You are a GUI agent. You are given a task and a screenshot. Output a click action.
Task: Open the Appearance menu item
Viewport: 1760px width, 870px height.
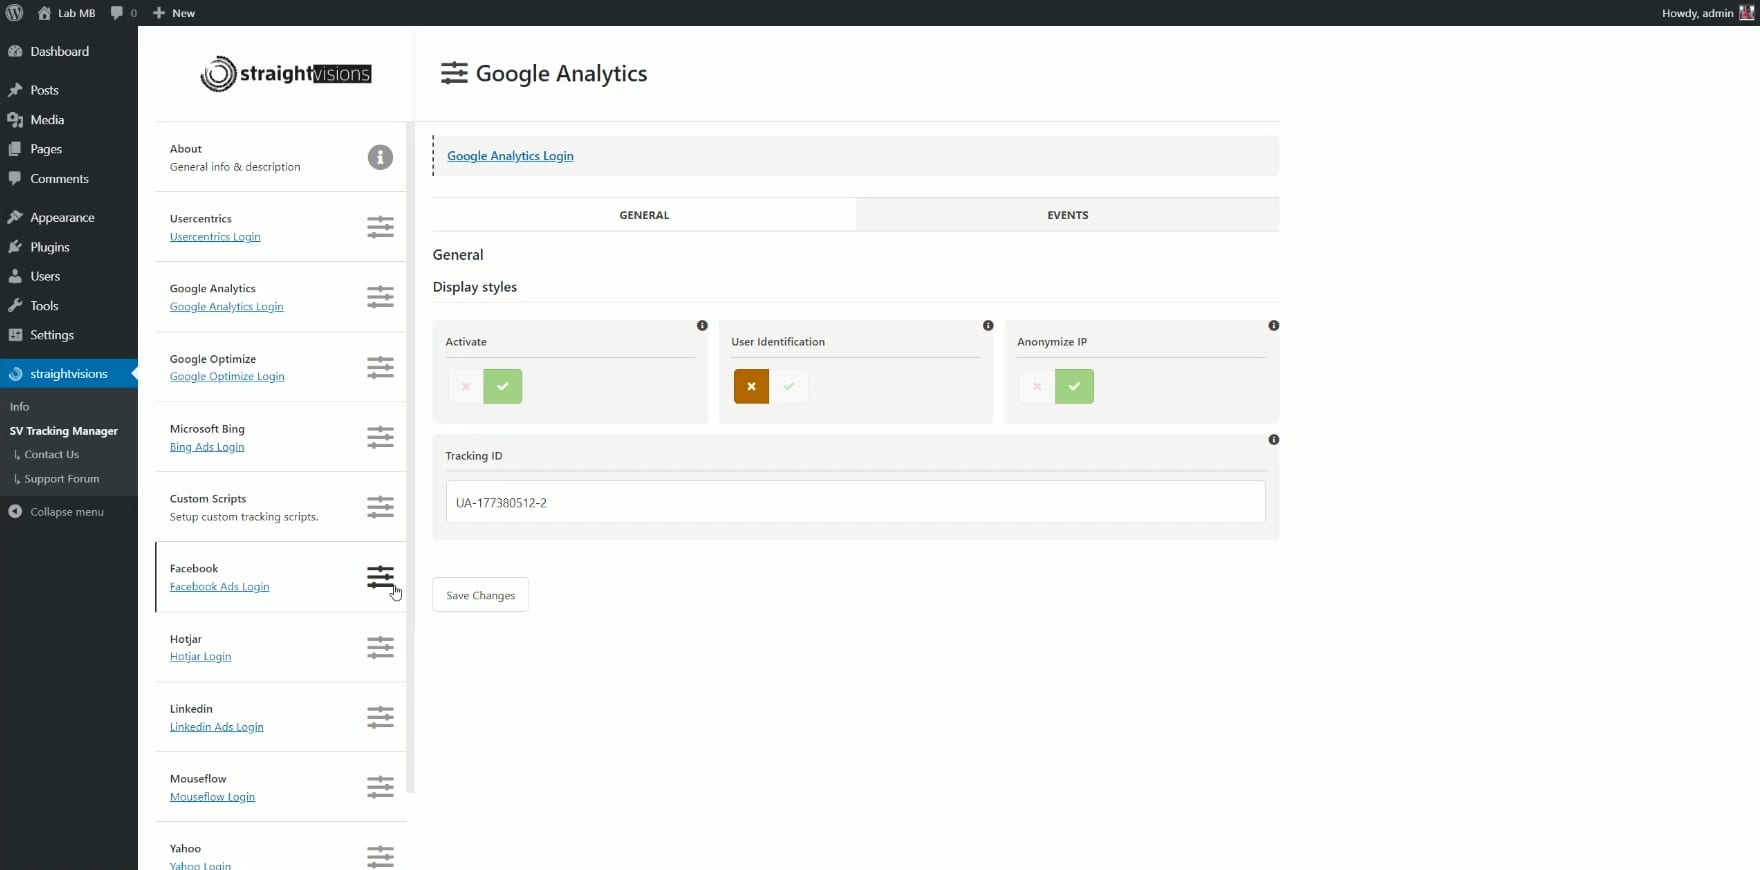[69, 217]
